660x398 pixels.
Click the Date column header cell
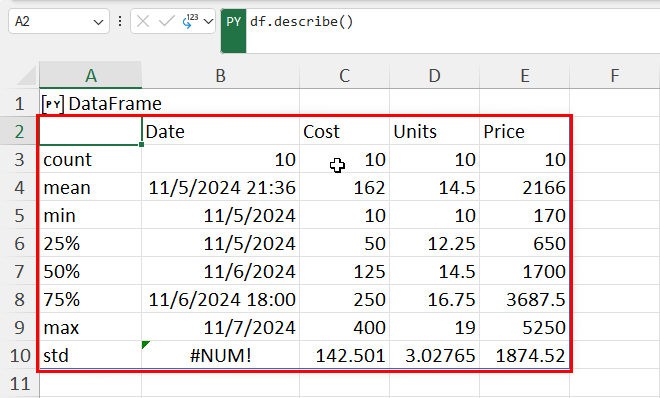221,131
